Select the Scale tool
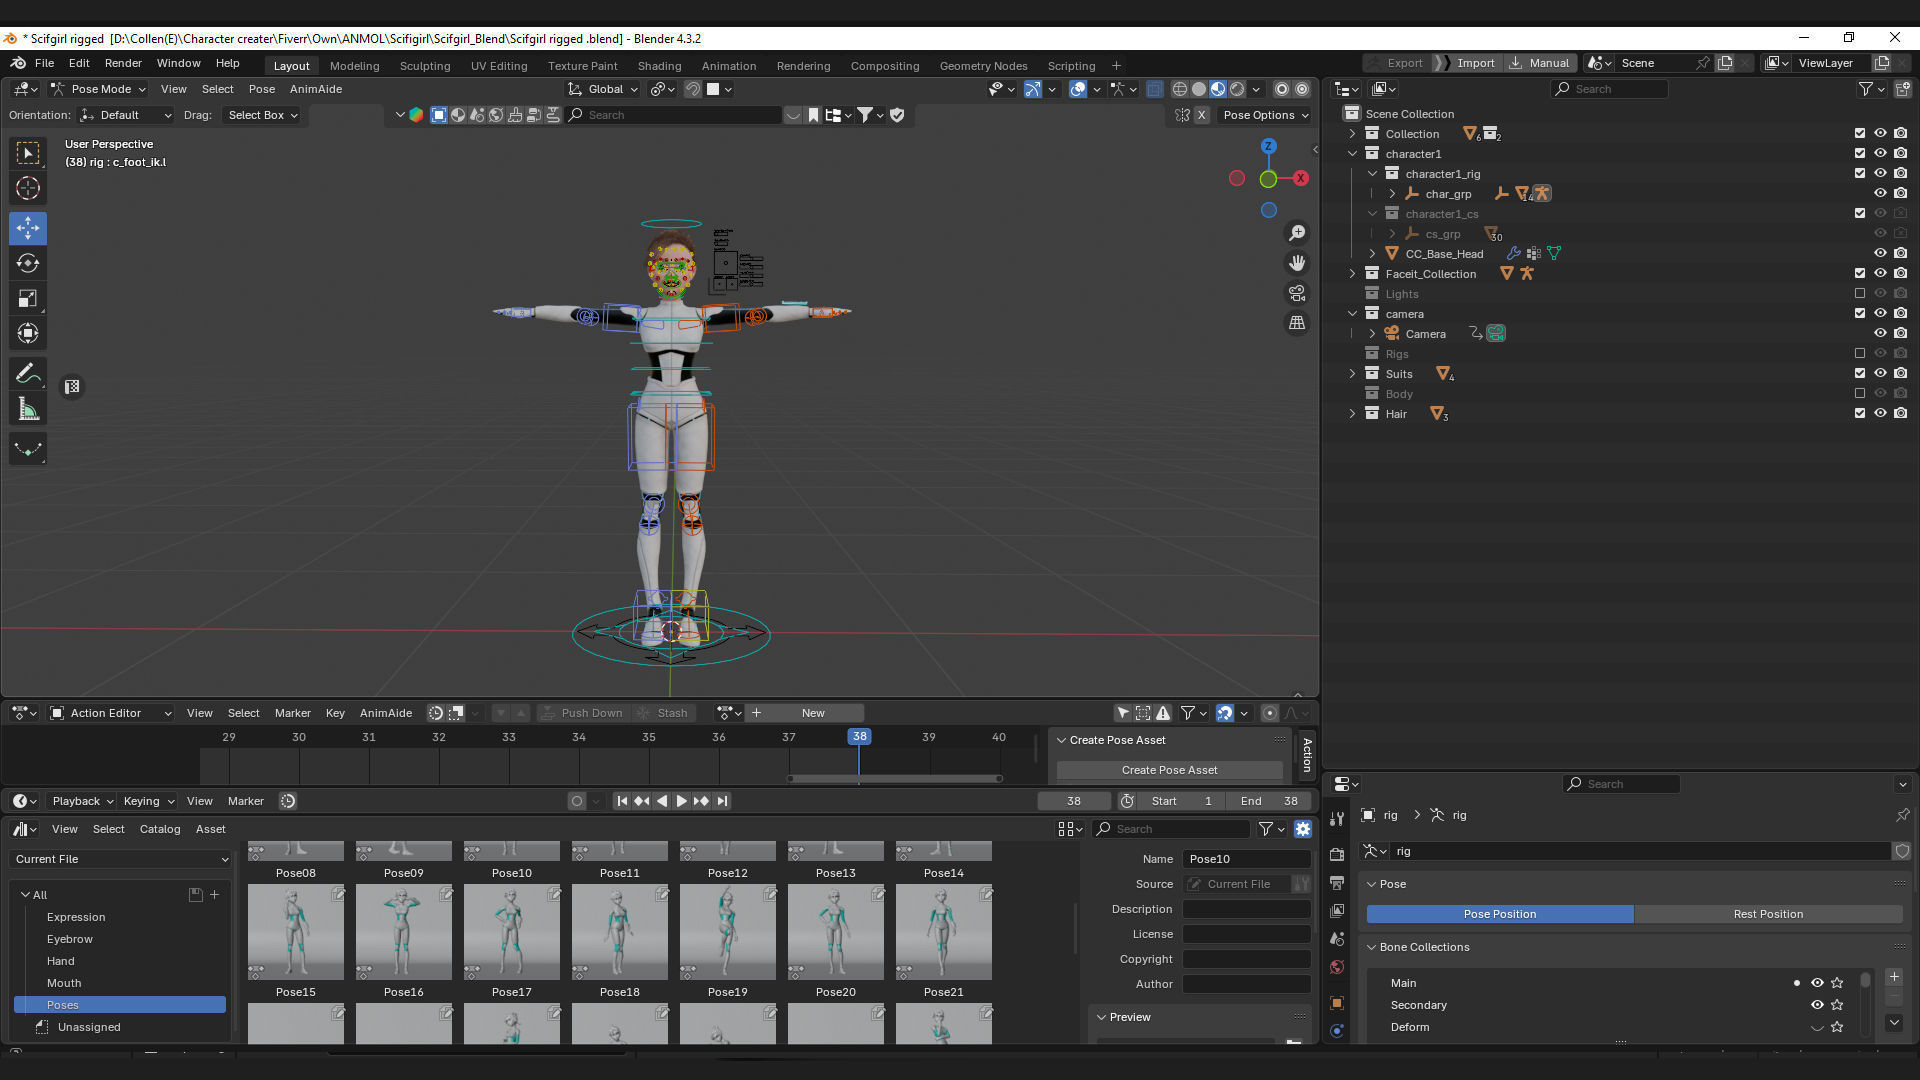Screen dimensions: 1920x1080 [28, 298]
